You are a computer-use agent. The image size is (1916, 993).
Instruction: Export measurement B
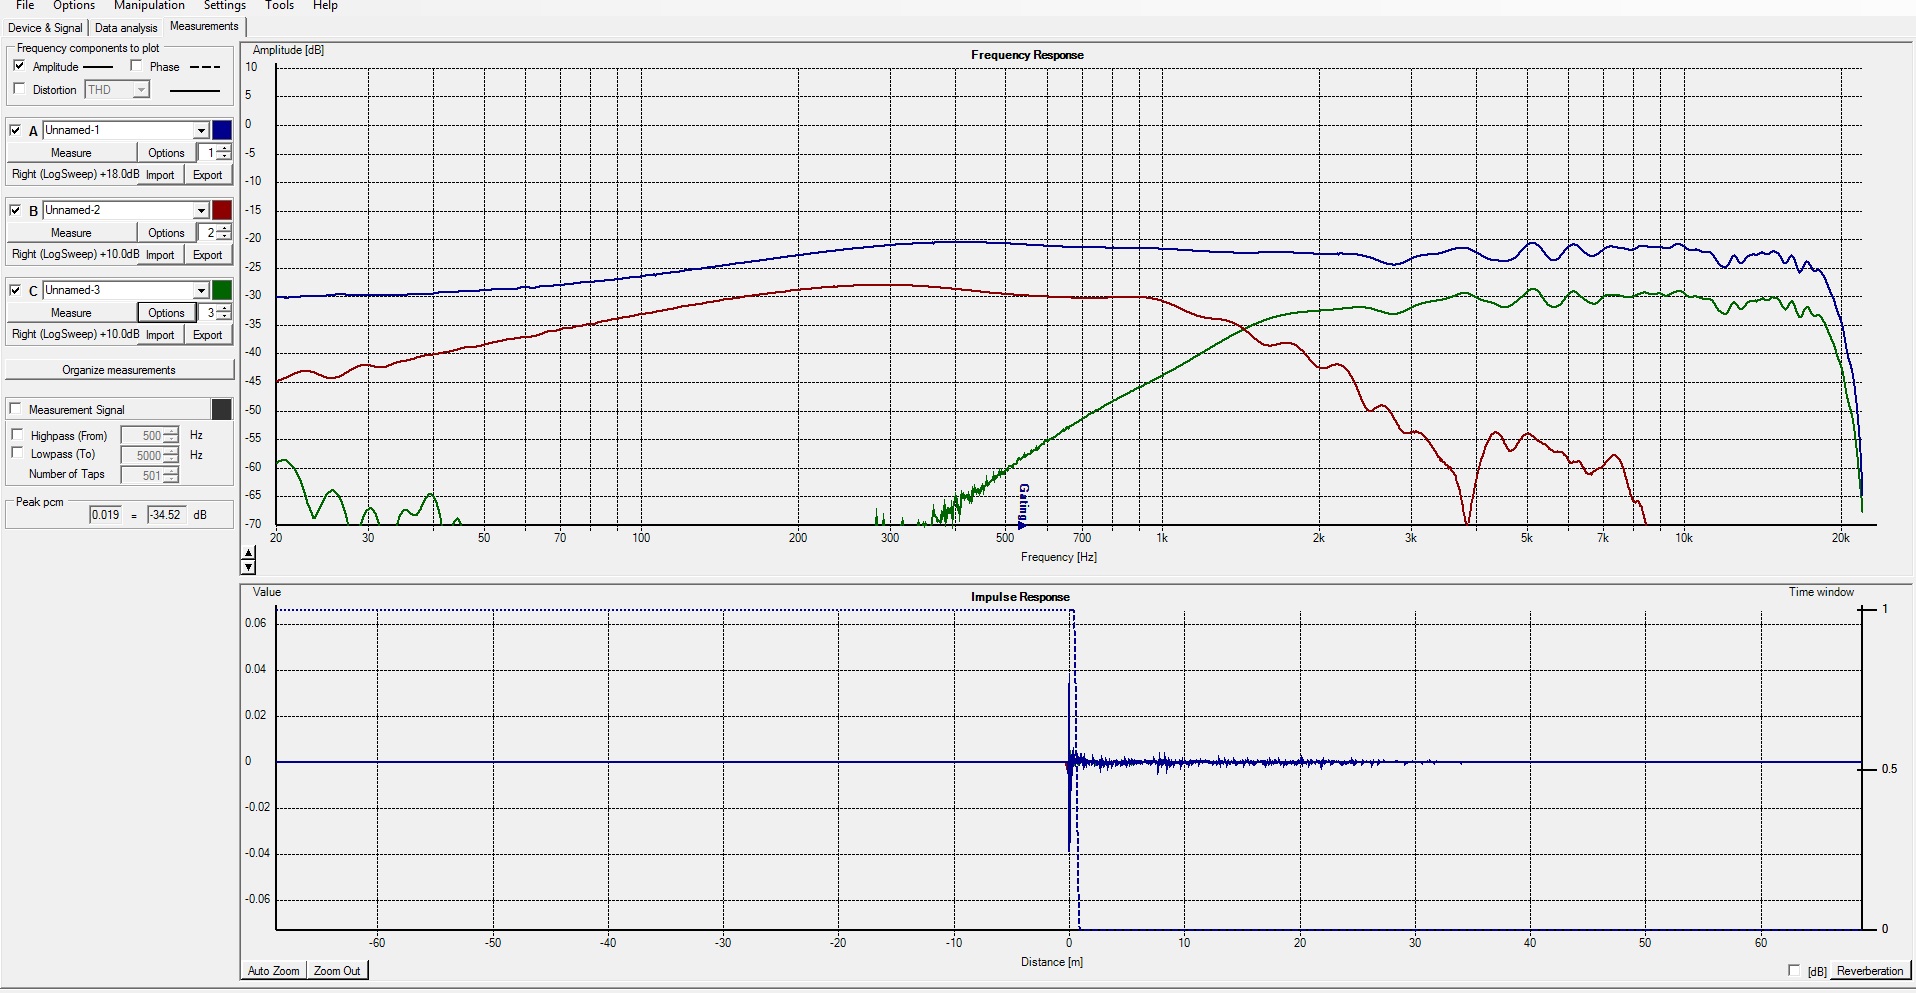click(x=208, y=255)
